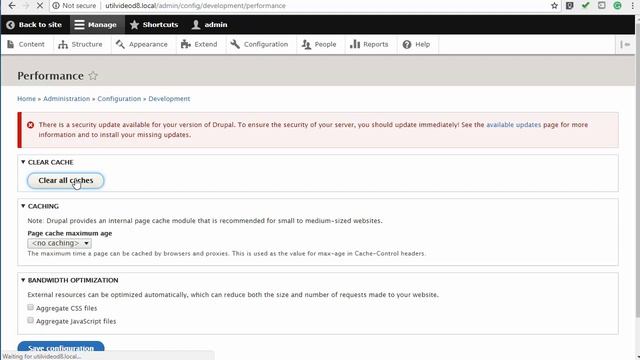
Task: Click the green checkmark extension icon
Action: pyautogui.click(x=586, y=6)
